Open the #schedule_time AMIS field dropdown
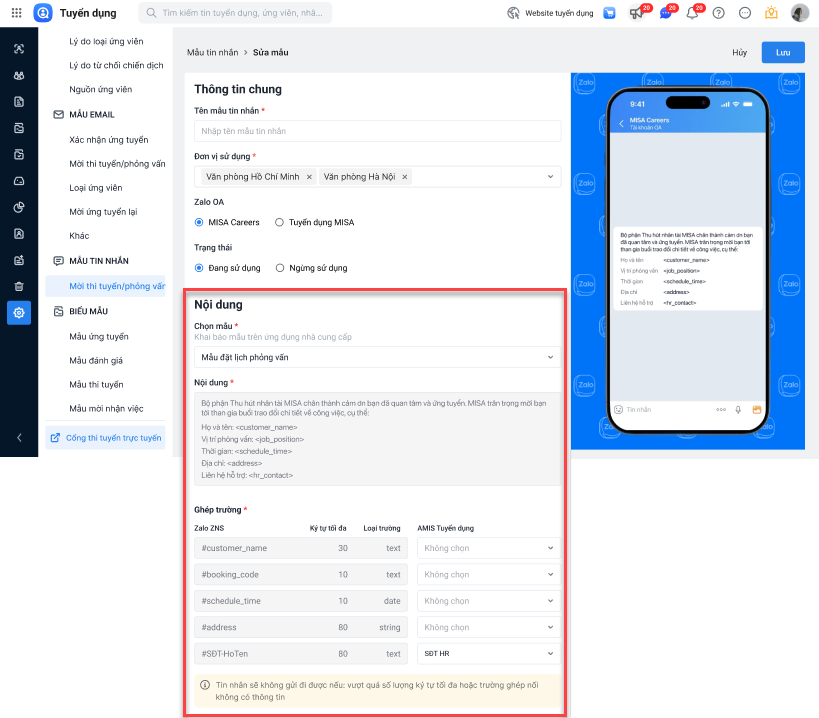The width and height of the screenshot is (819, 718). click(x=489, y=601)
